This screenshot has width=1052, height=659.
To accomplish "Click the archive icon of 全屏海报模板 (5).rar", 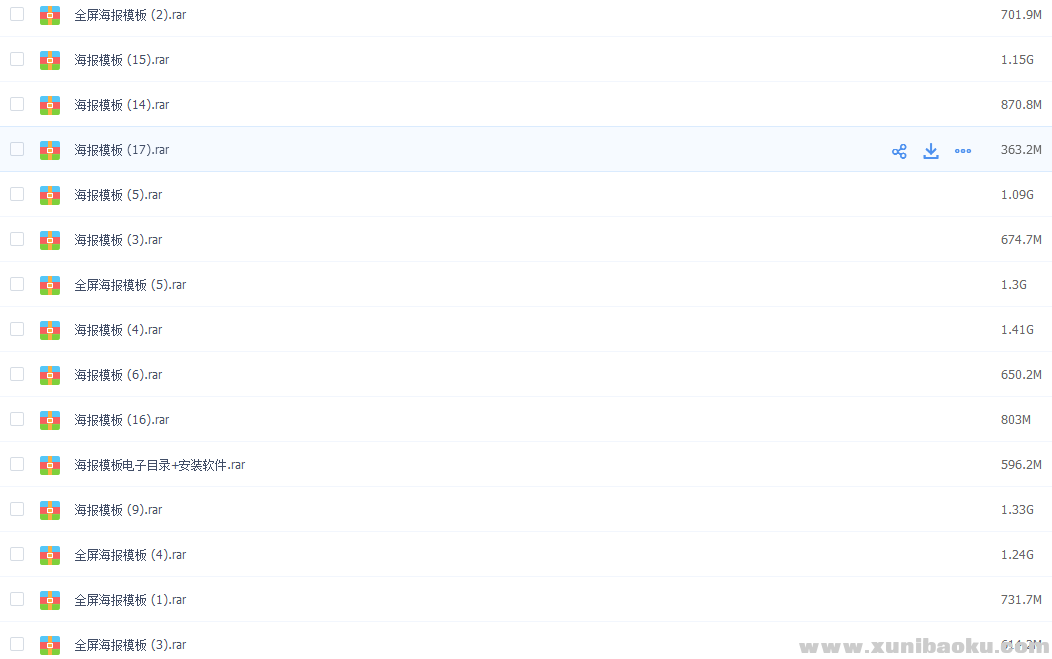I will click(x=50, y=285).
